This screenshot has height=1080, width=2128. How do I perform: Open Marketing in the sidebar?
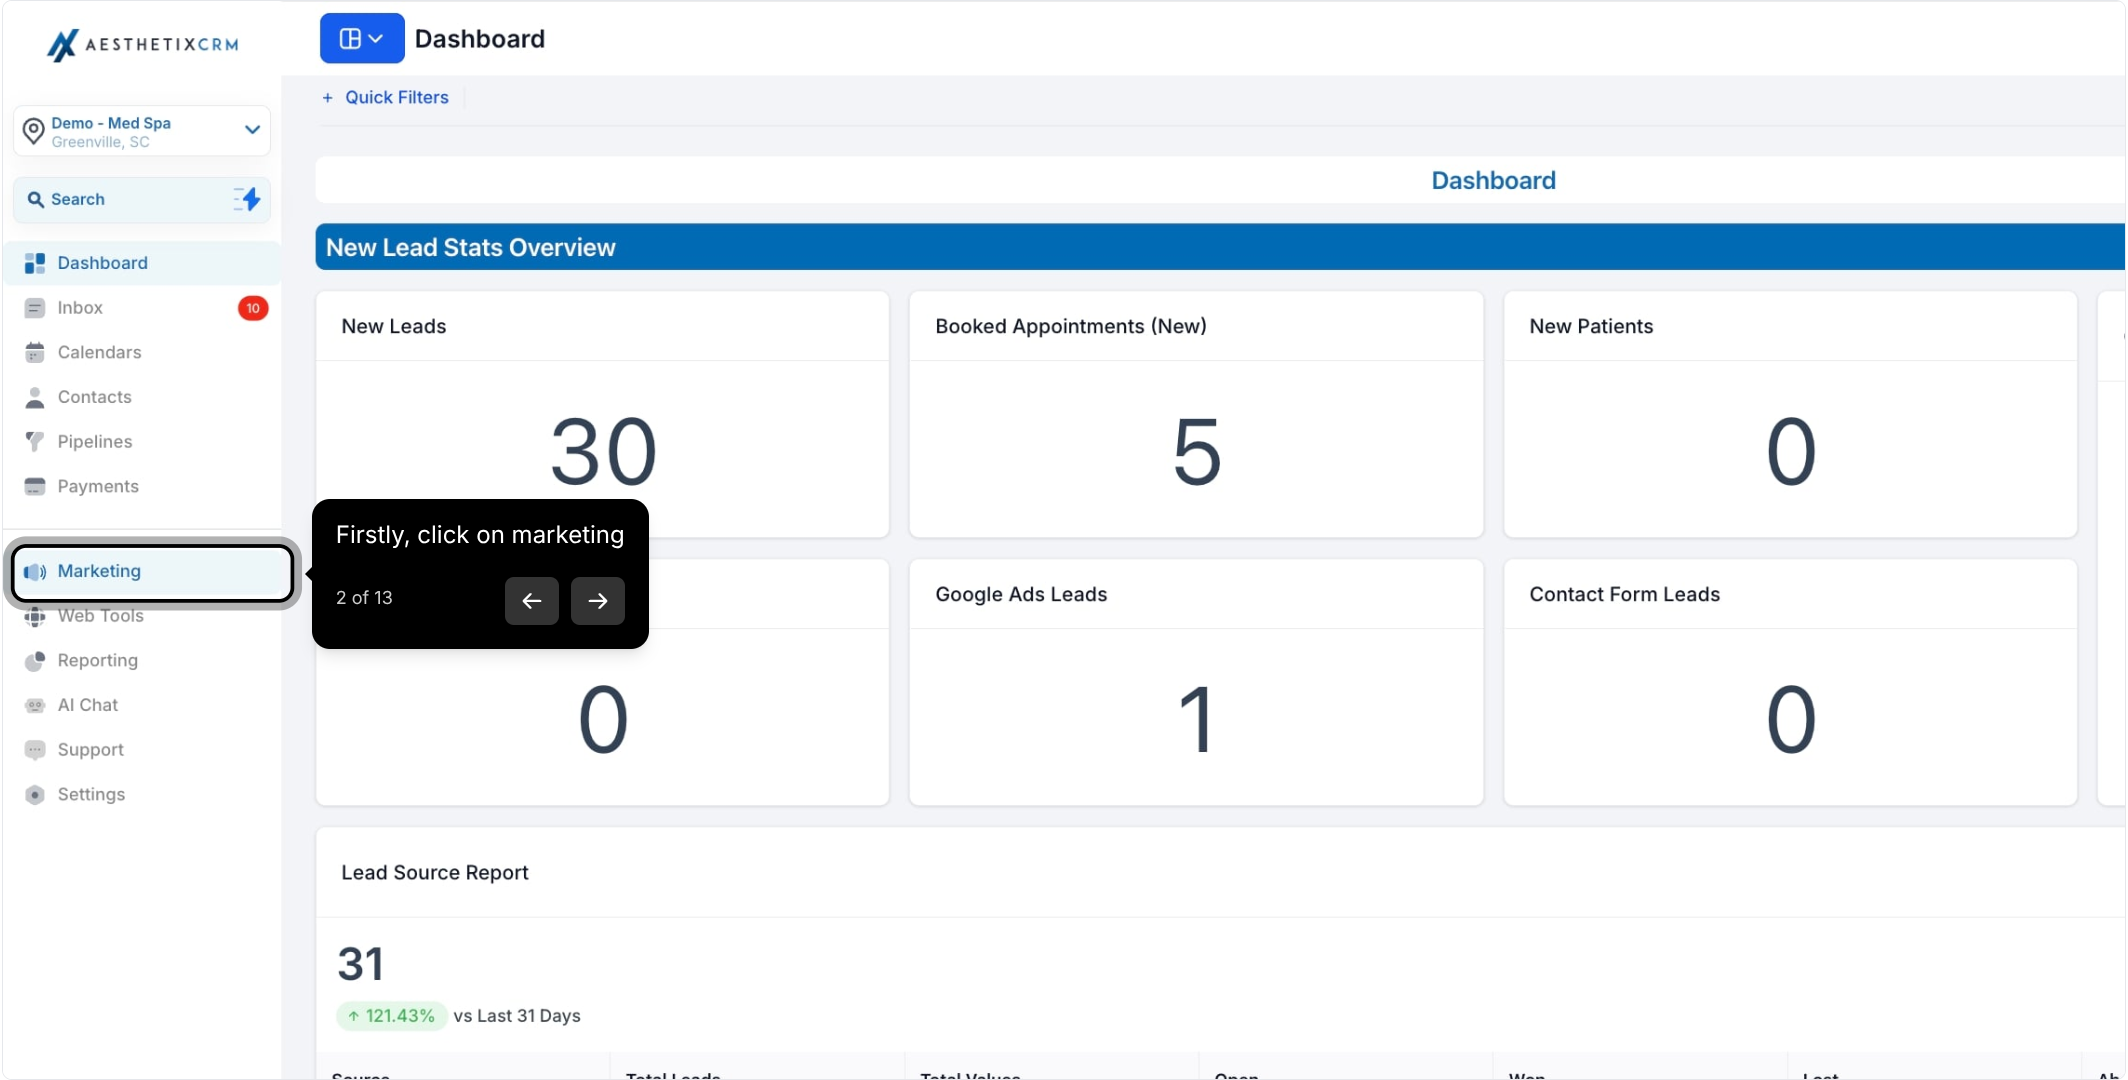coord(152,572)
